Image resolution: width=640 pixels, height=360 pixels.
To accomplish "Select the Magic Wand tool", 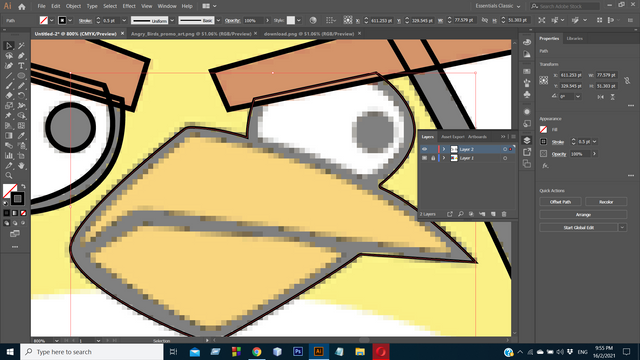I will point(21,45).
